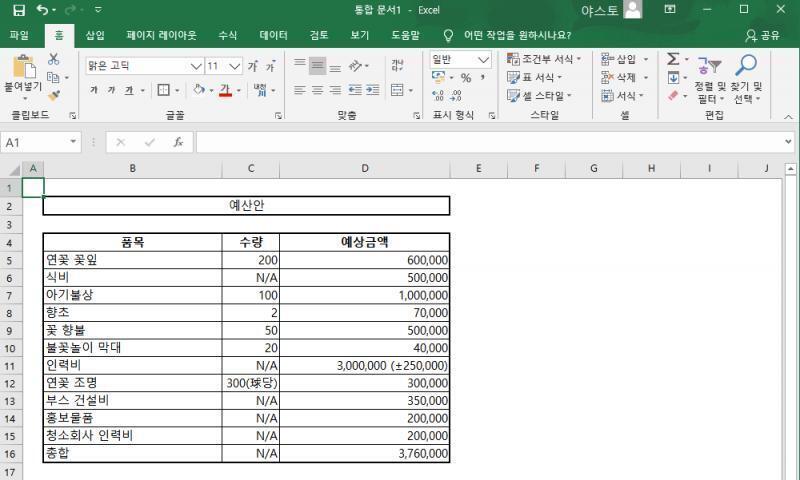This screenshot has height=480, width=800.
Task: Toggle italic formatting
Action: [x=111, y=90]
